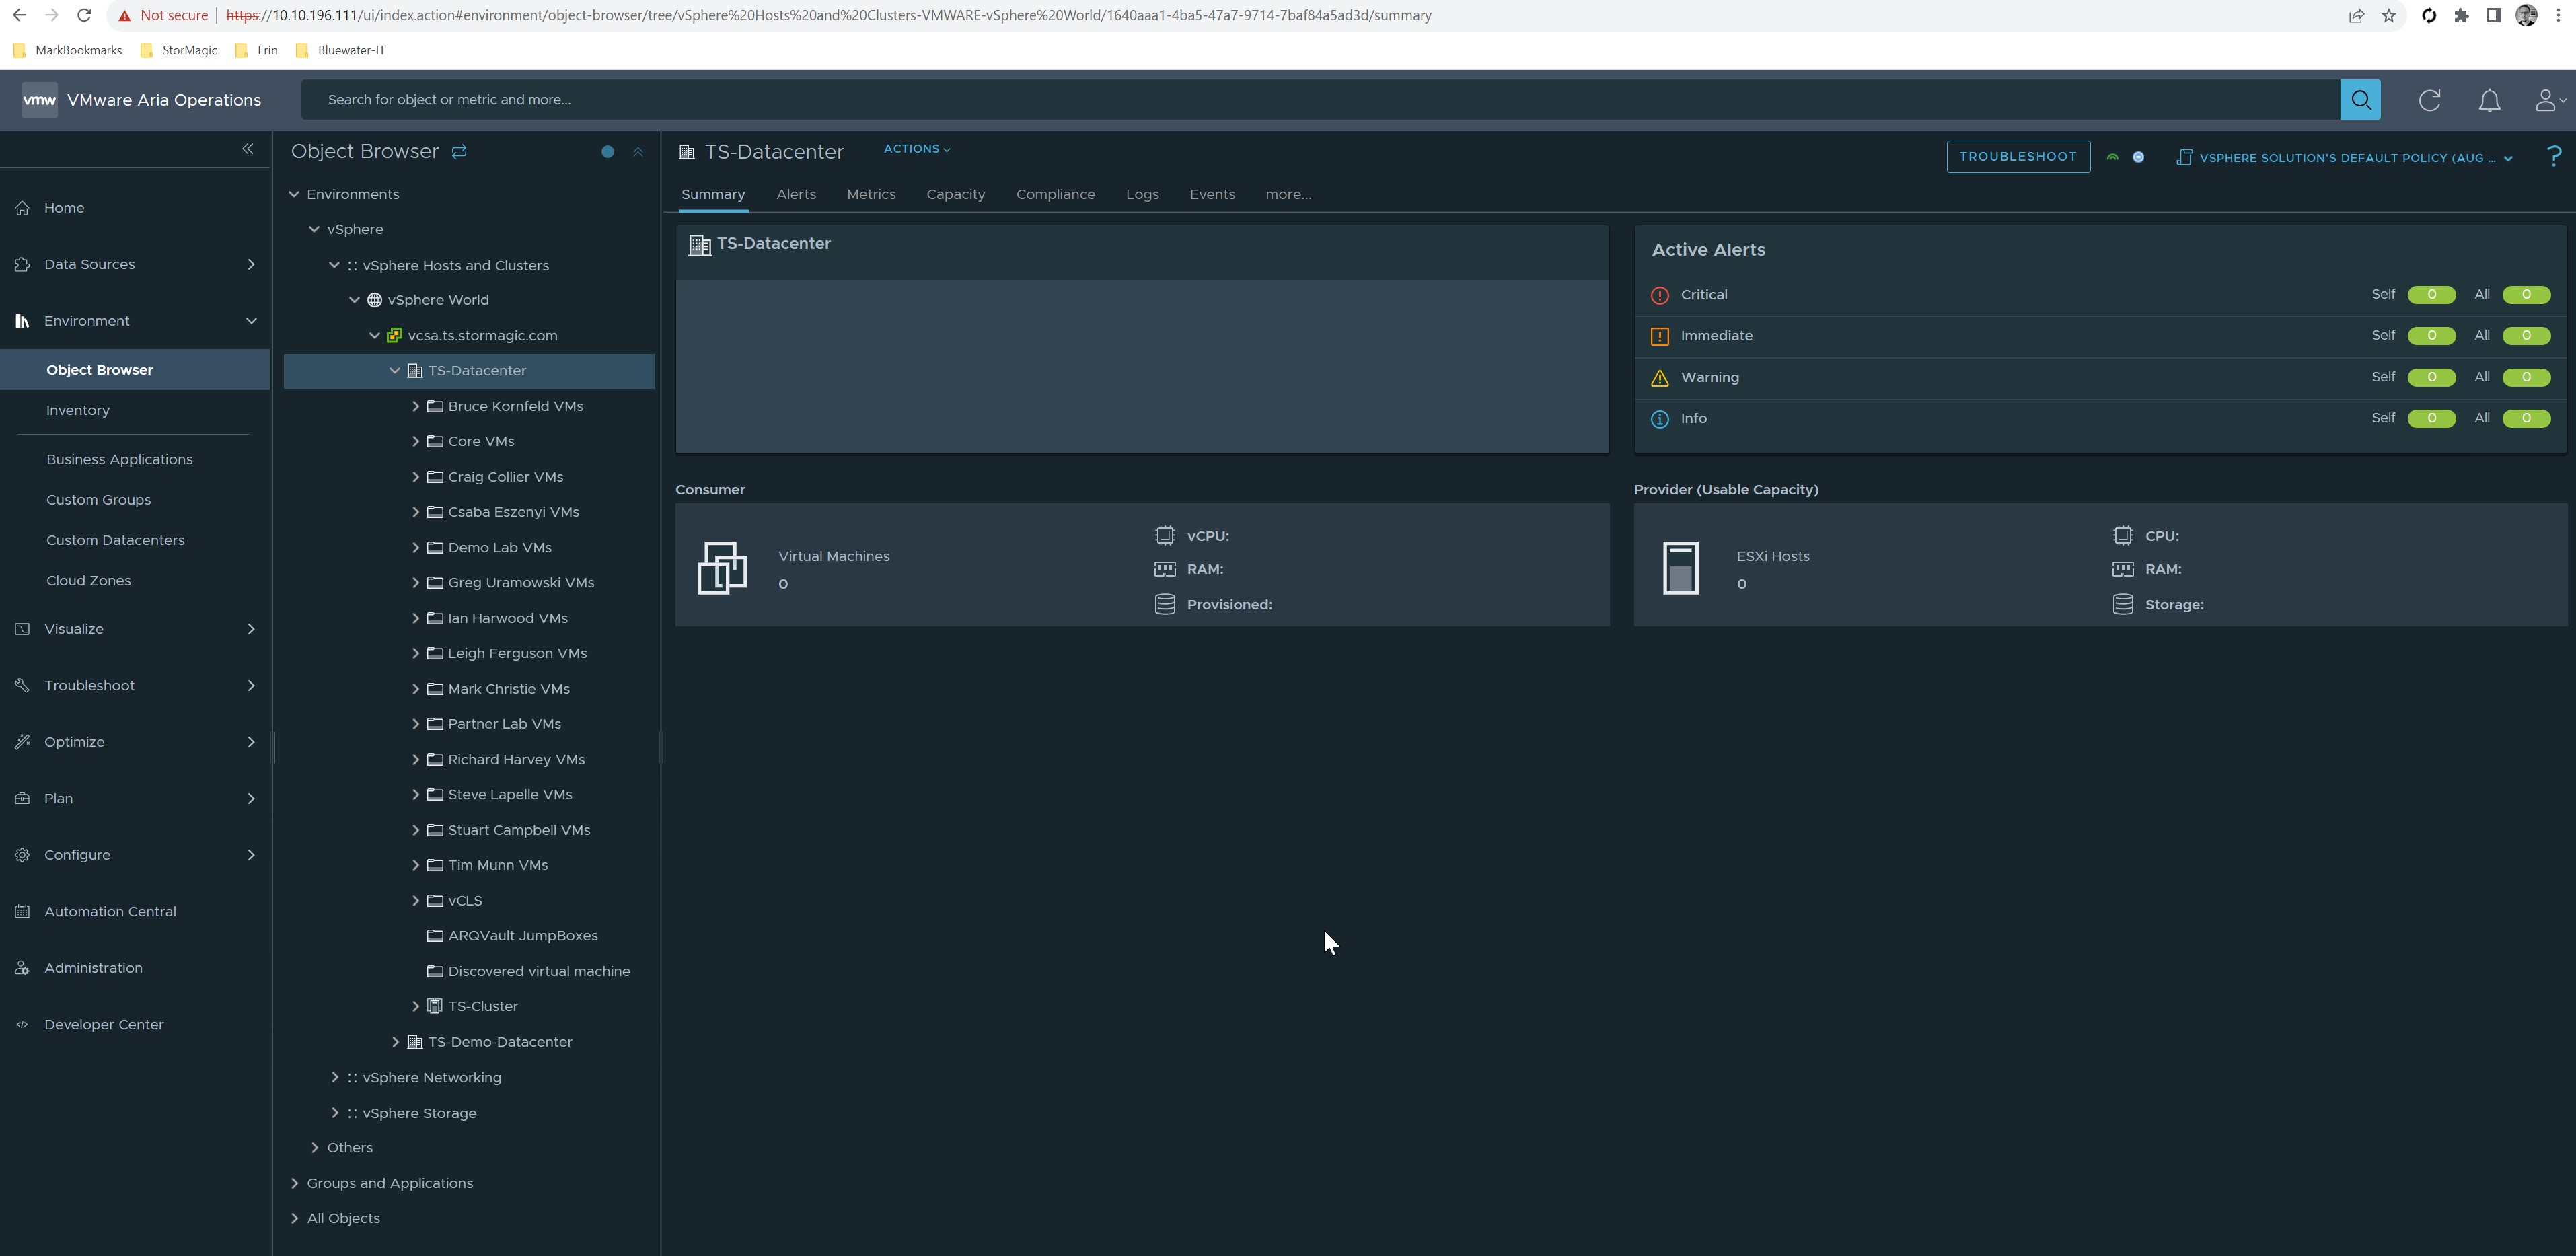Screen dimensions: 2576x1256
Task: Open the notifications bell
Action: point(2489,100)
